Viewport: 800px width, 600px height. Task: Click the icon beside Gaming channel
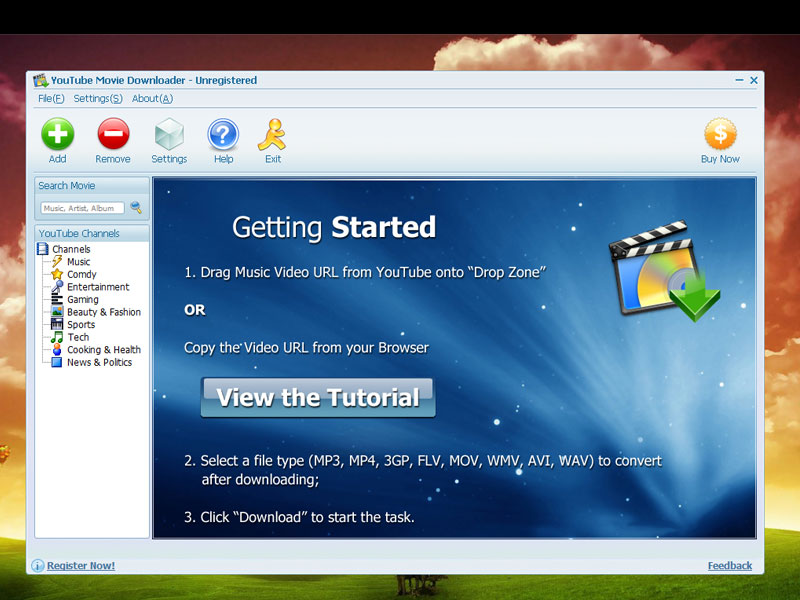point(57,299)
